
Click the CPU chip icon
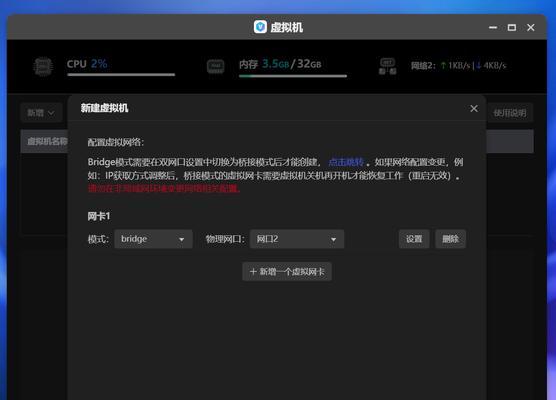click(43, 66)
